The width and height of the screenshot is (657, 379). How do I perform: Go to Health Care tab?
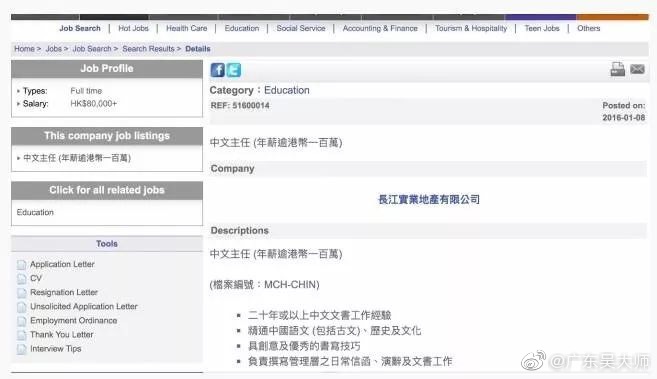pyautogui.click(x=186, y=28)
